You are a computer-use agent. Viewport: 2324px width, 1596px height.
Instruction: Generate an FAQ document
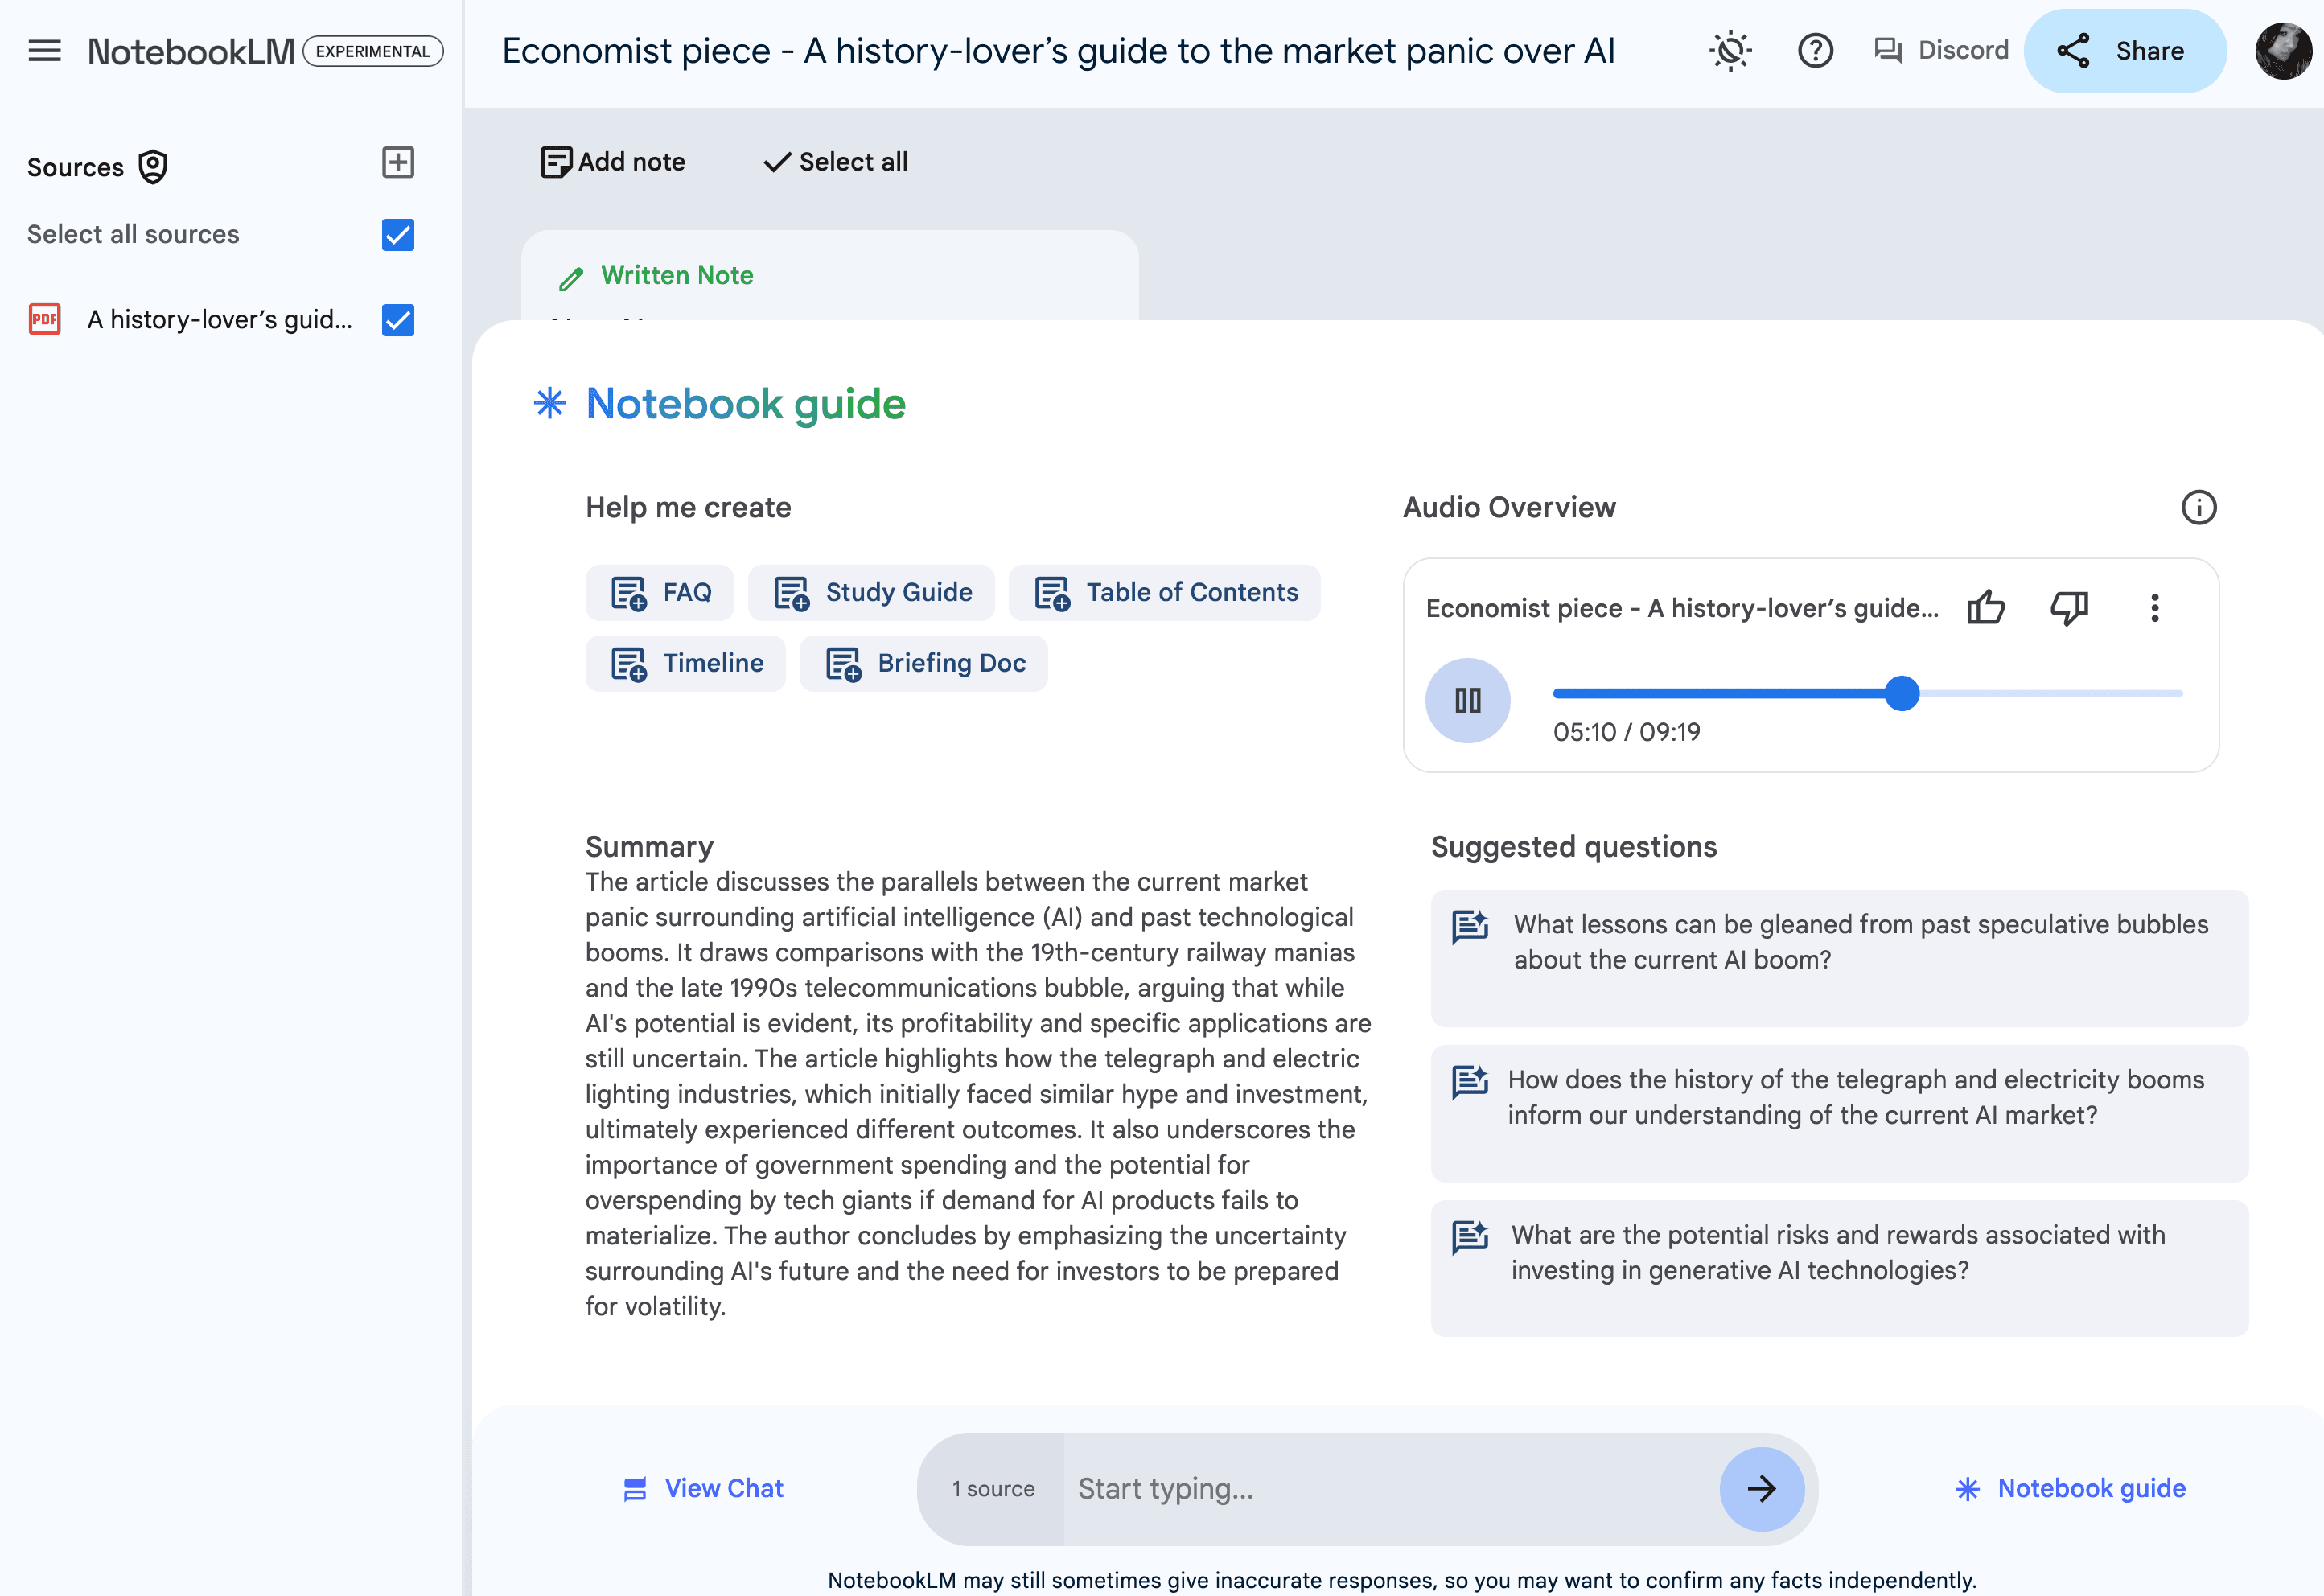tap(660, 593)
